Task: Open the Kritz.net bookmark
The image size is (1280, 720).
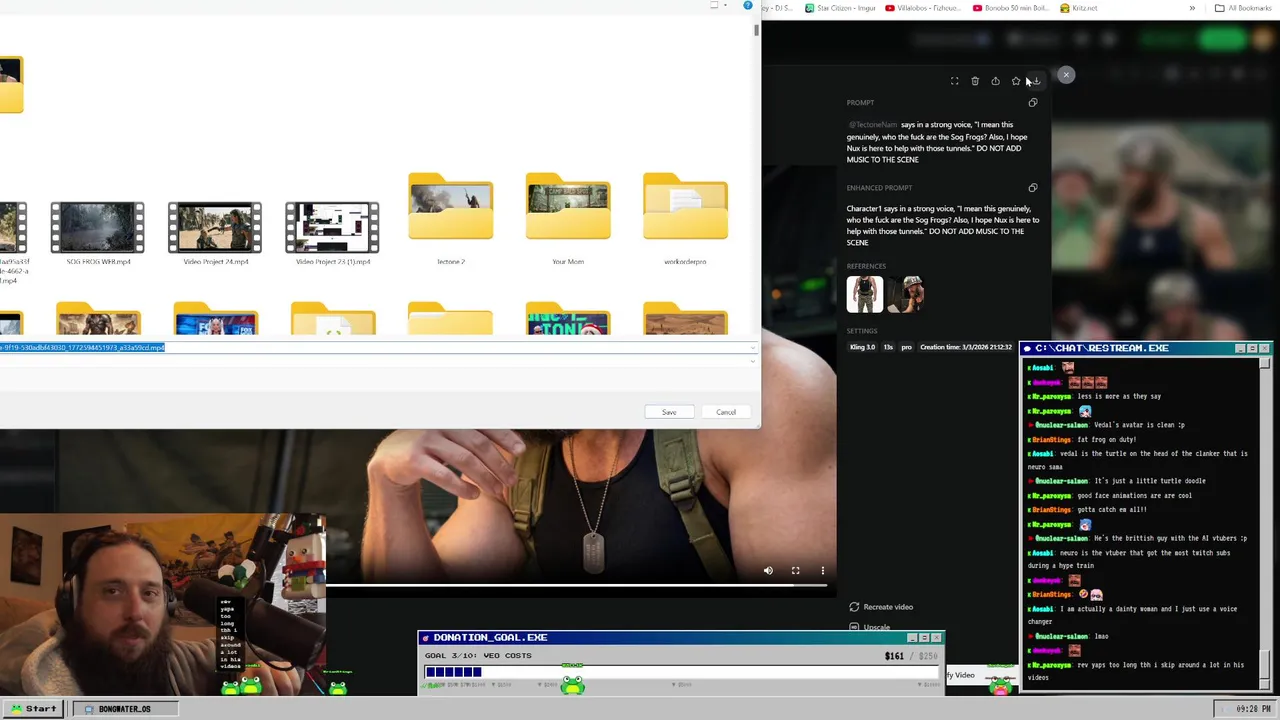Action: pos(1078,8)
